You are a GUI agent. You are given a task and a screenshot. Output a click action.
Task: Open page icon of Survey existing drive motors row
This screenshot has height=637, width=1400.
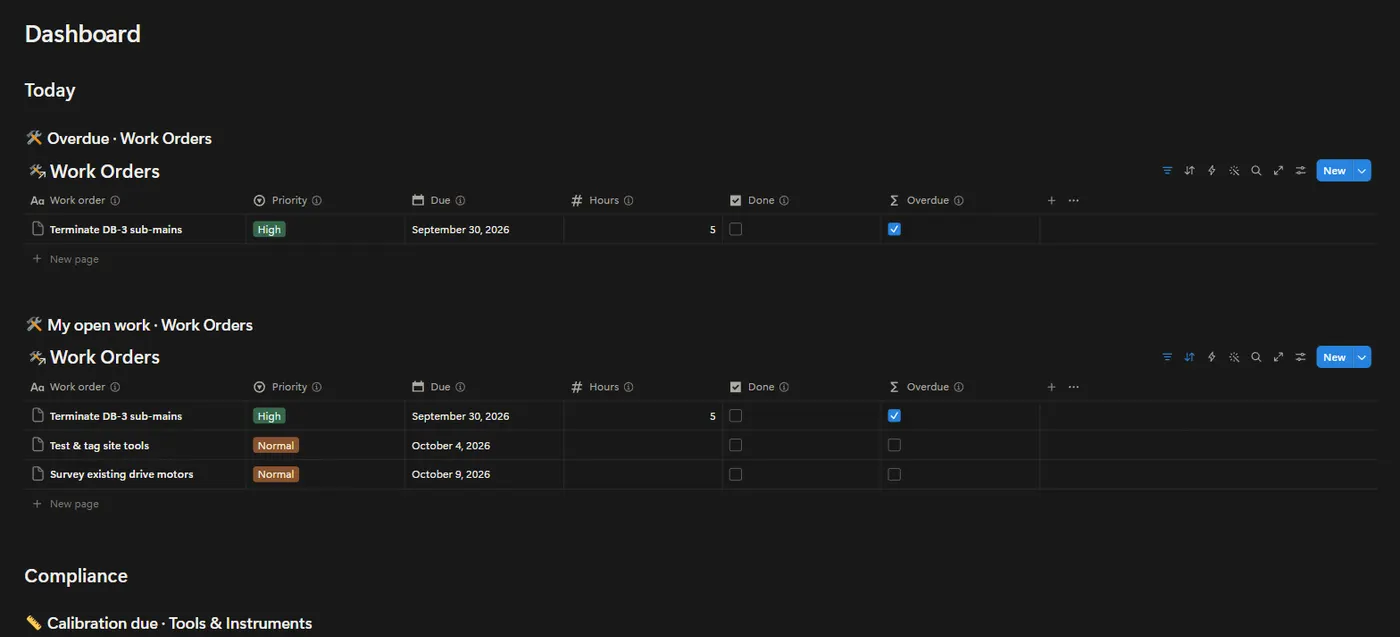click(38, 474)
